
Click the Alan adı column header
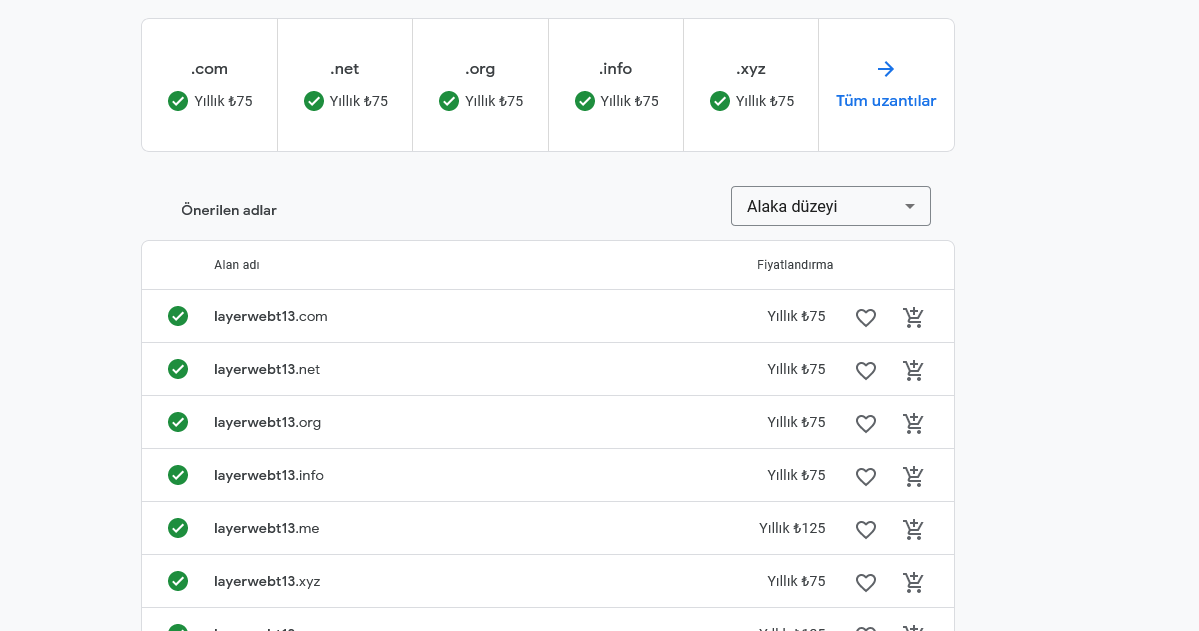236,265
